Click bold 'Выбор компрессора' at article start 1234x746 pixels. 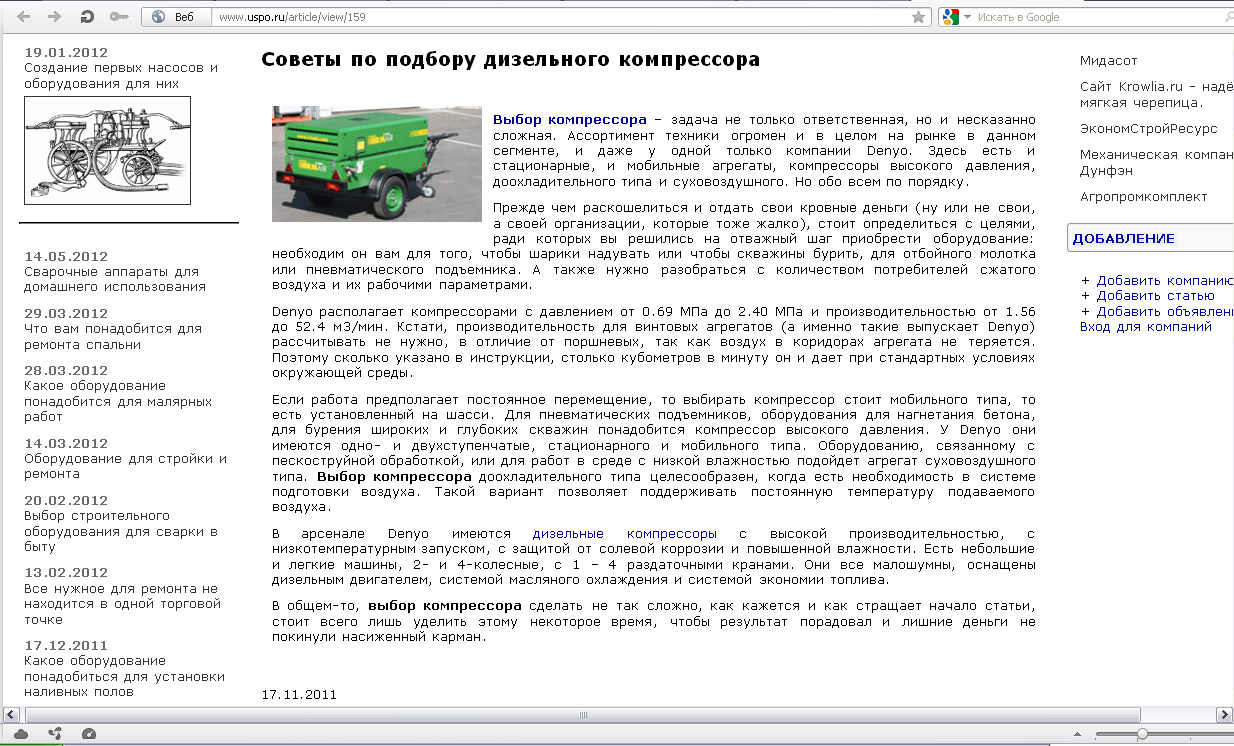(569, 119)
